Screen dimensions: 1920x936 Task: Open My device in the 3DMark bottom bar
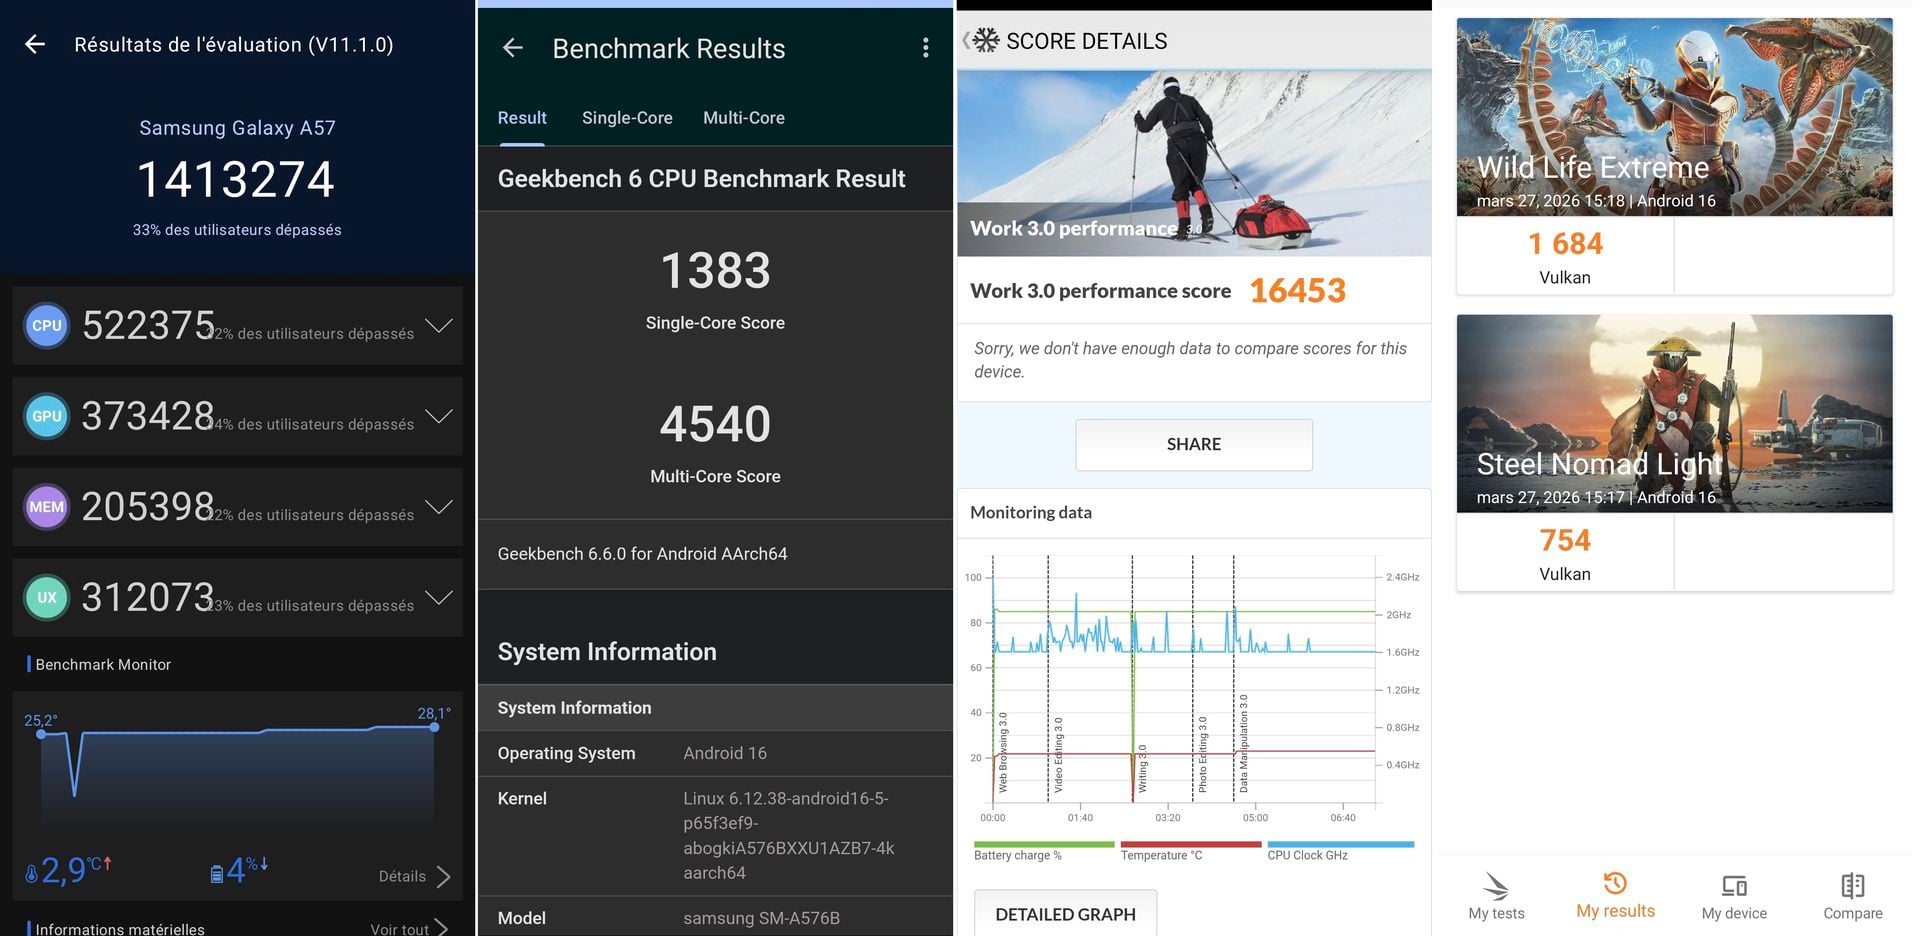pos(1734,893)
